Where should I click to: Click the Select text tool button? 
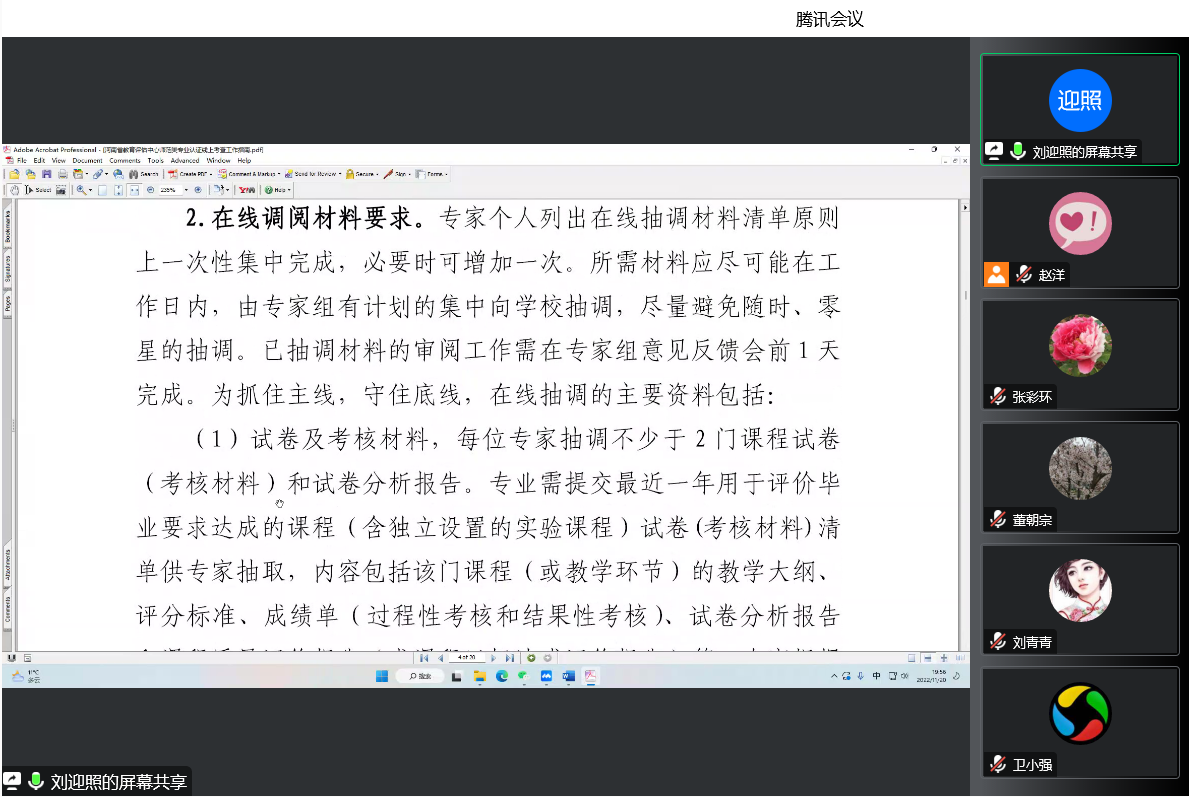(x=38, y=189)
